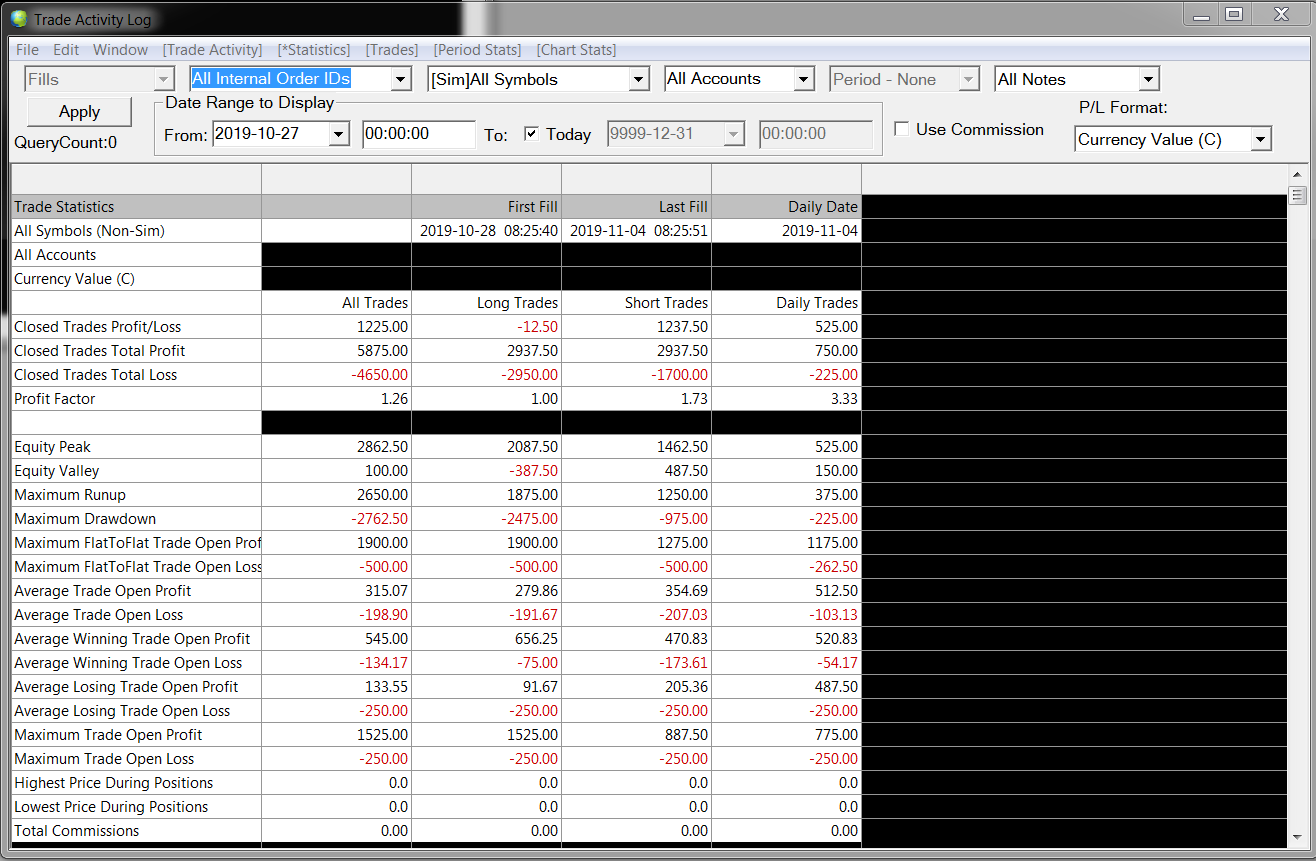1316x861 pixels.
Task: Click the From time field
Action: (x=419, y=134)
